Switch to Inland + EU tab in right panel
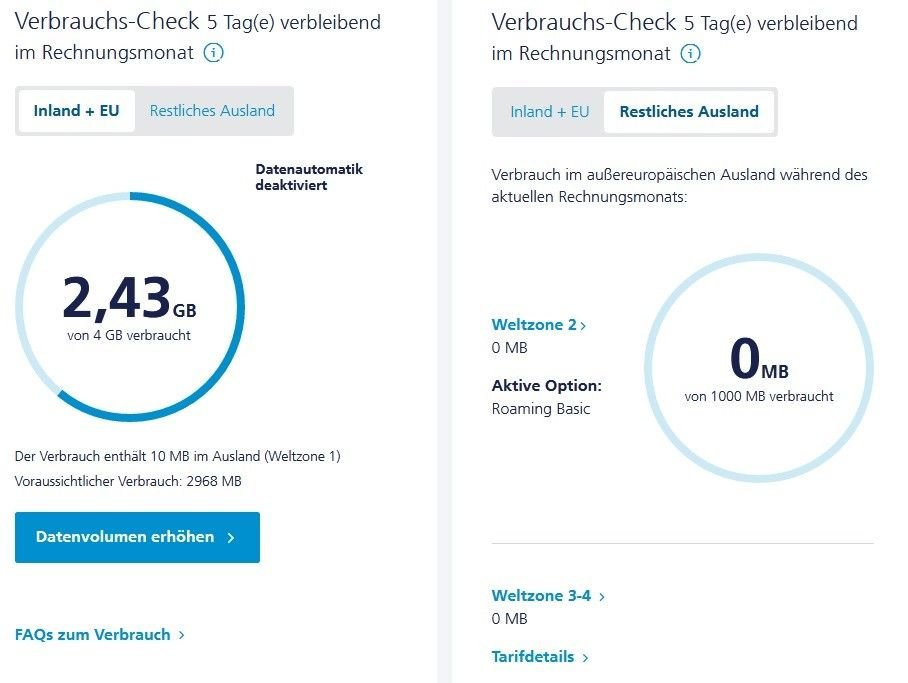Image resolution: width=908 pixels, height=683 pixels. pyautogui.click(x=550, y=112)
